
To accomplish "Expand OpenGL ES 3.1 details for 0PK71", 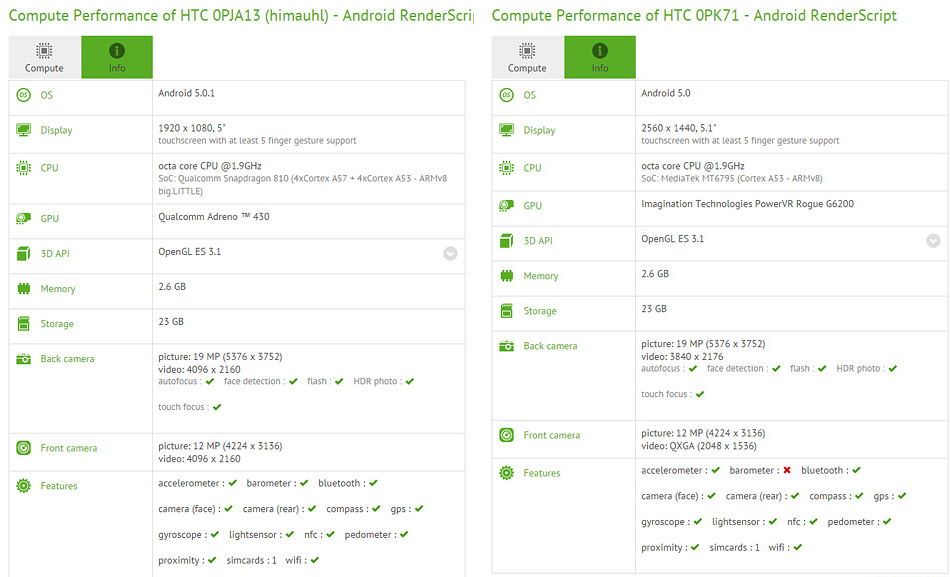I will (933, 241).
